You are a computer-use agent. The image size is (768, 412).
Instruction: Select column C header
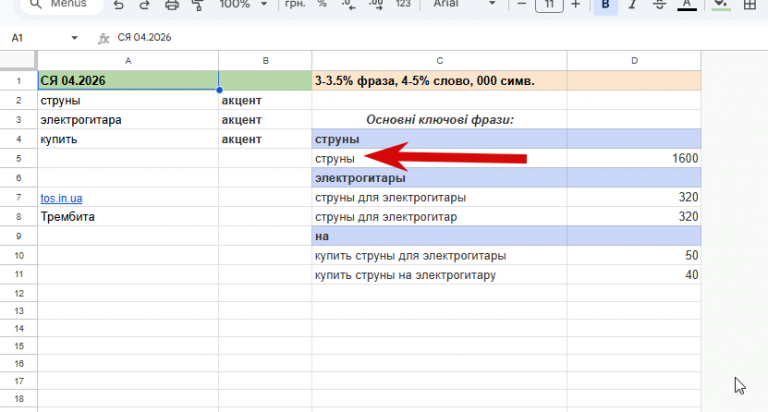coord(439,61)
